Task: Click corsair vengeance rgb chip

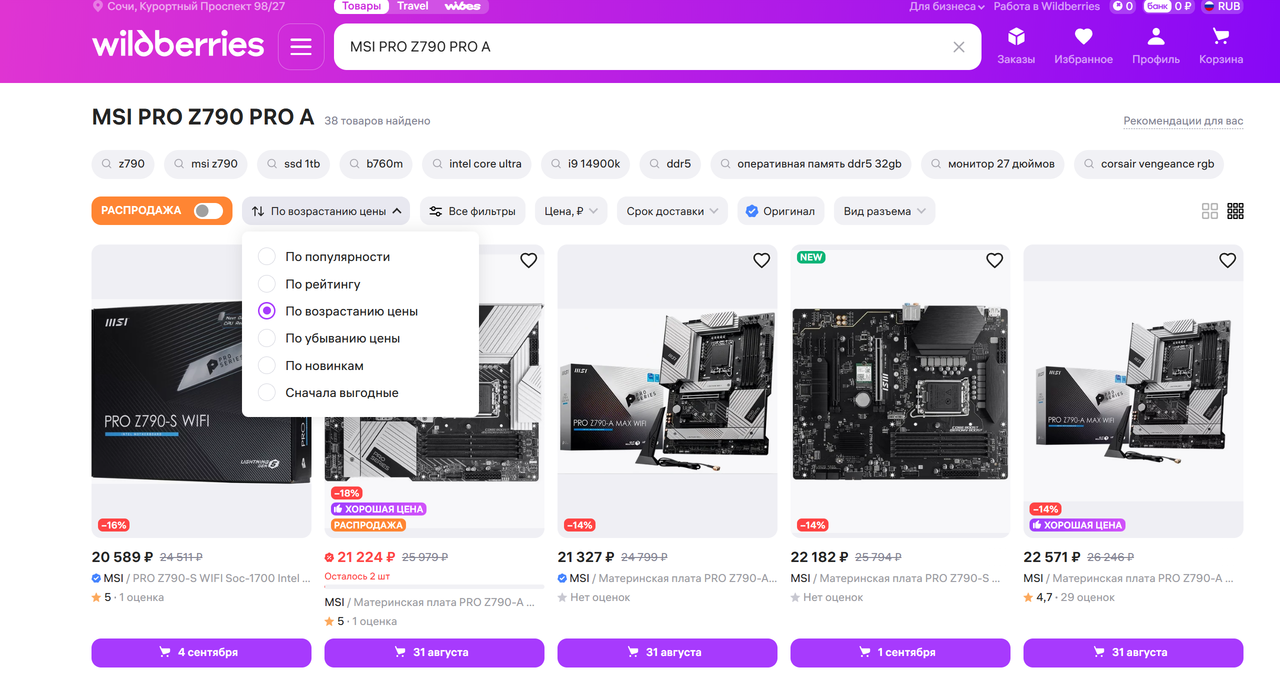Action: [1149, 164]
